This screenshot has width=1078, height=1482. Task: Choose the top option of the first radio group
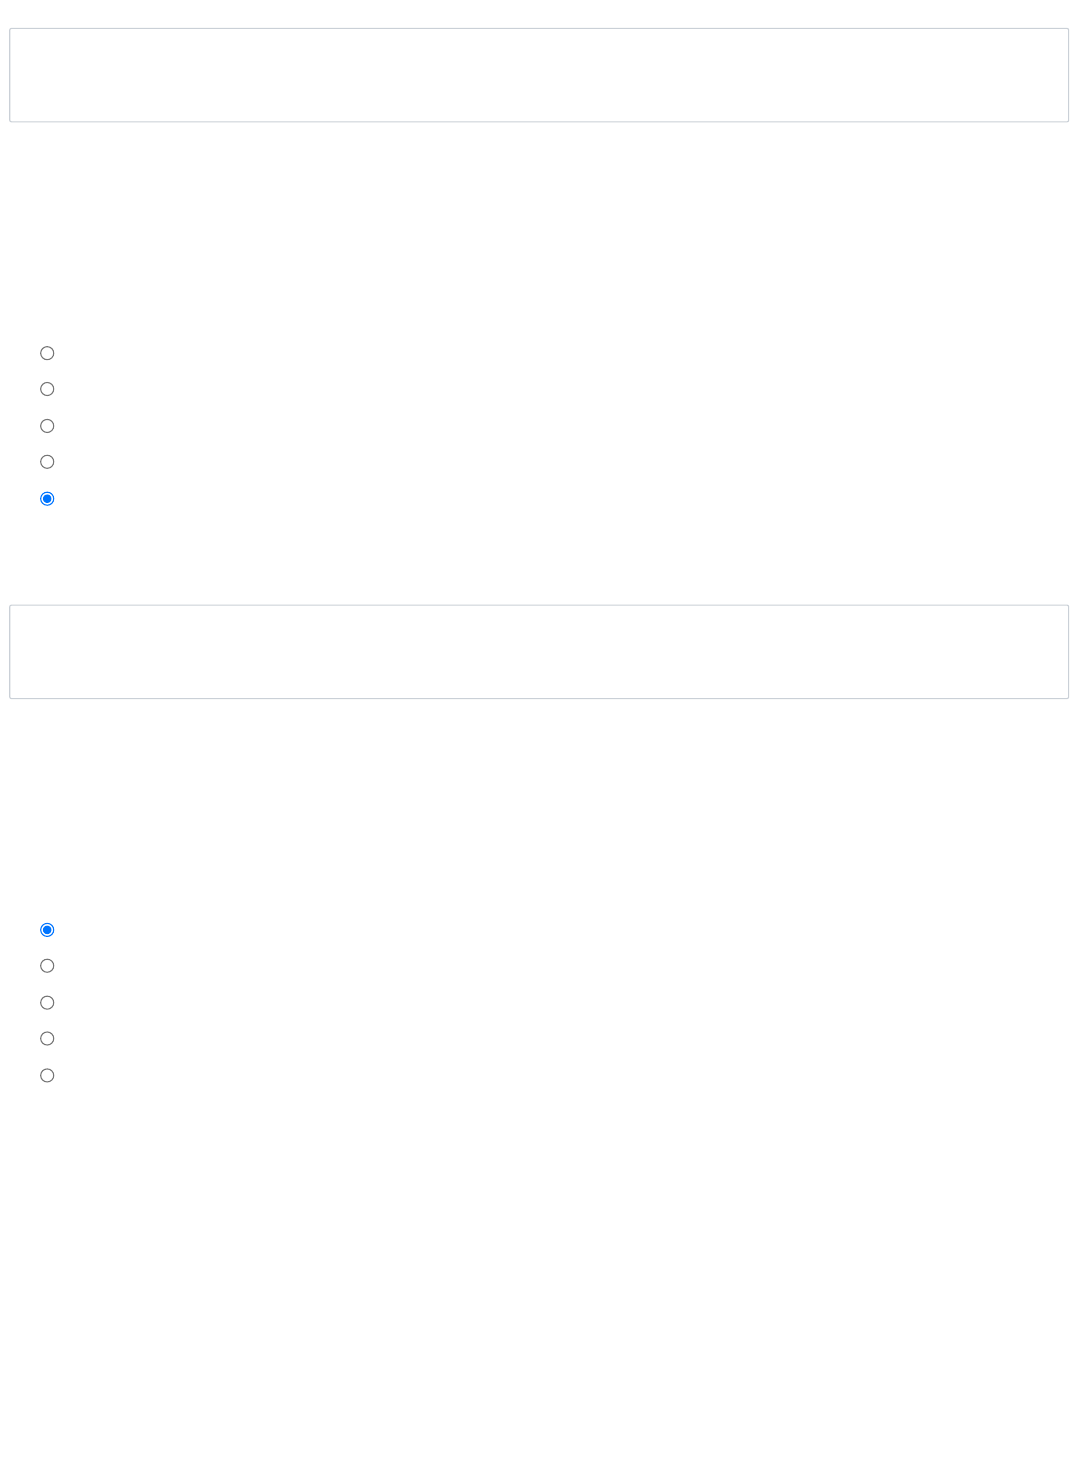tap(47, 353)
